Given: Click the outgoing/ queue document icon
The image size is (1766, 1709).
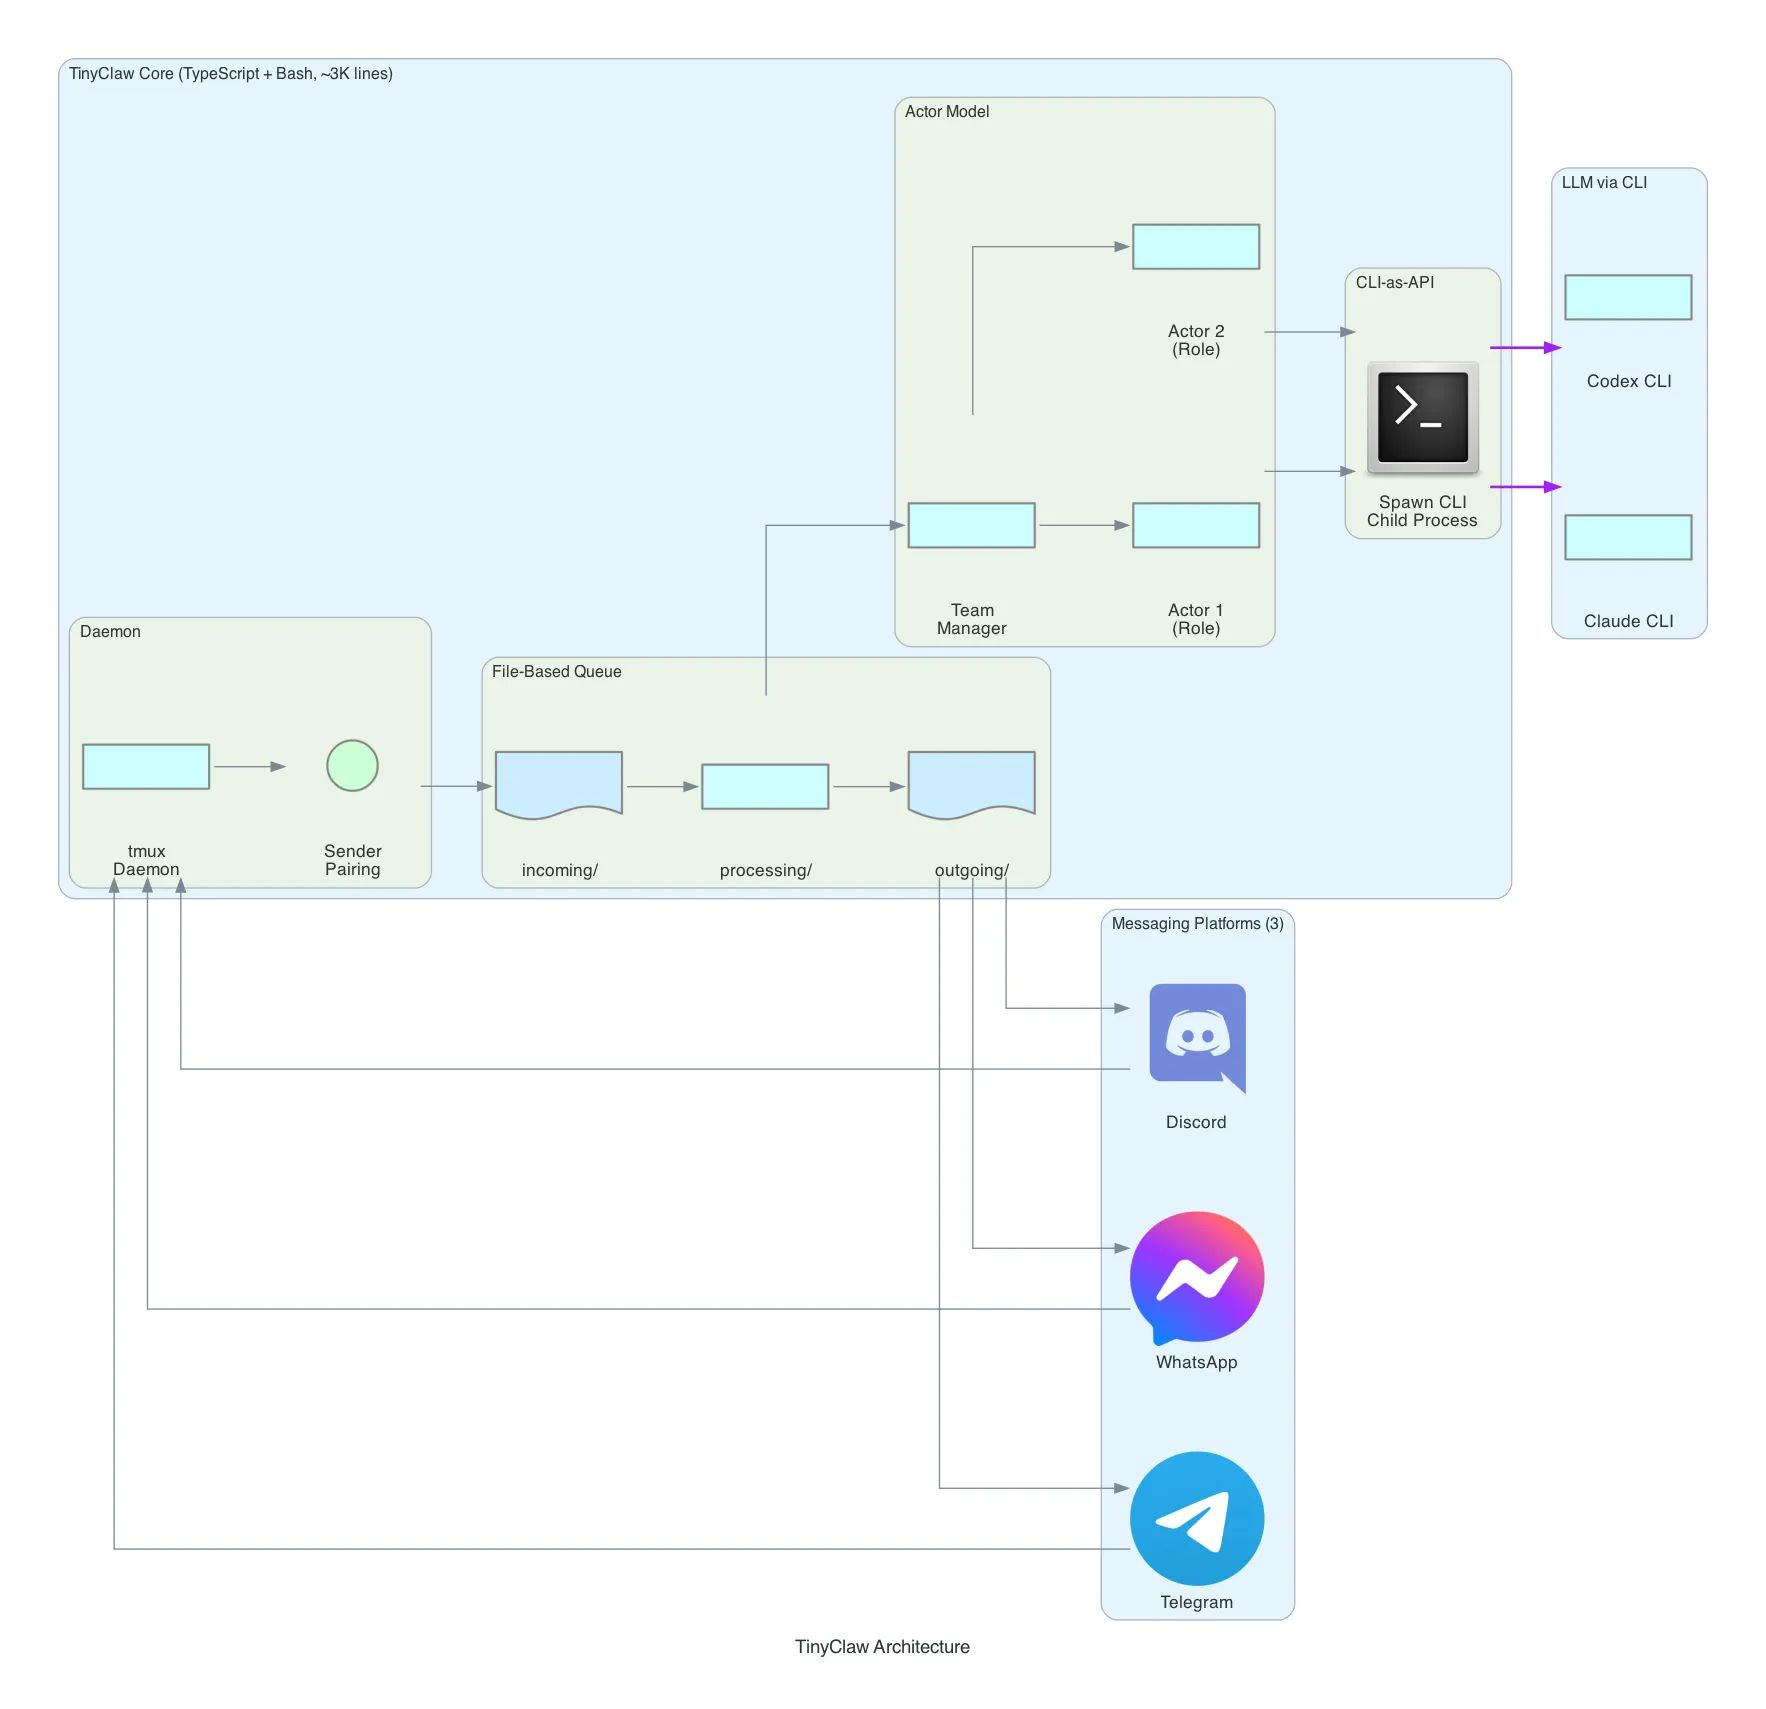Looking at the screenshot, I should [970, 785].
